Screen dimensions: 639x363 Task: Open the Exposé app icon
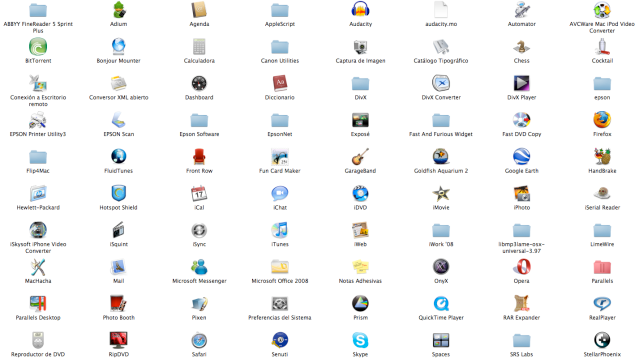tap(360, 120)
